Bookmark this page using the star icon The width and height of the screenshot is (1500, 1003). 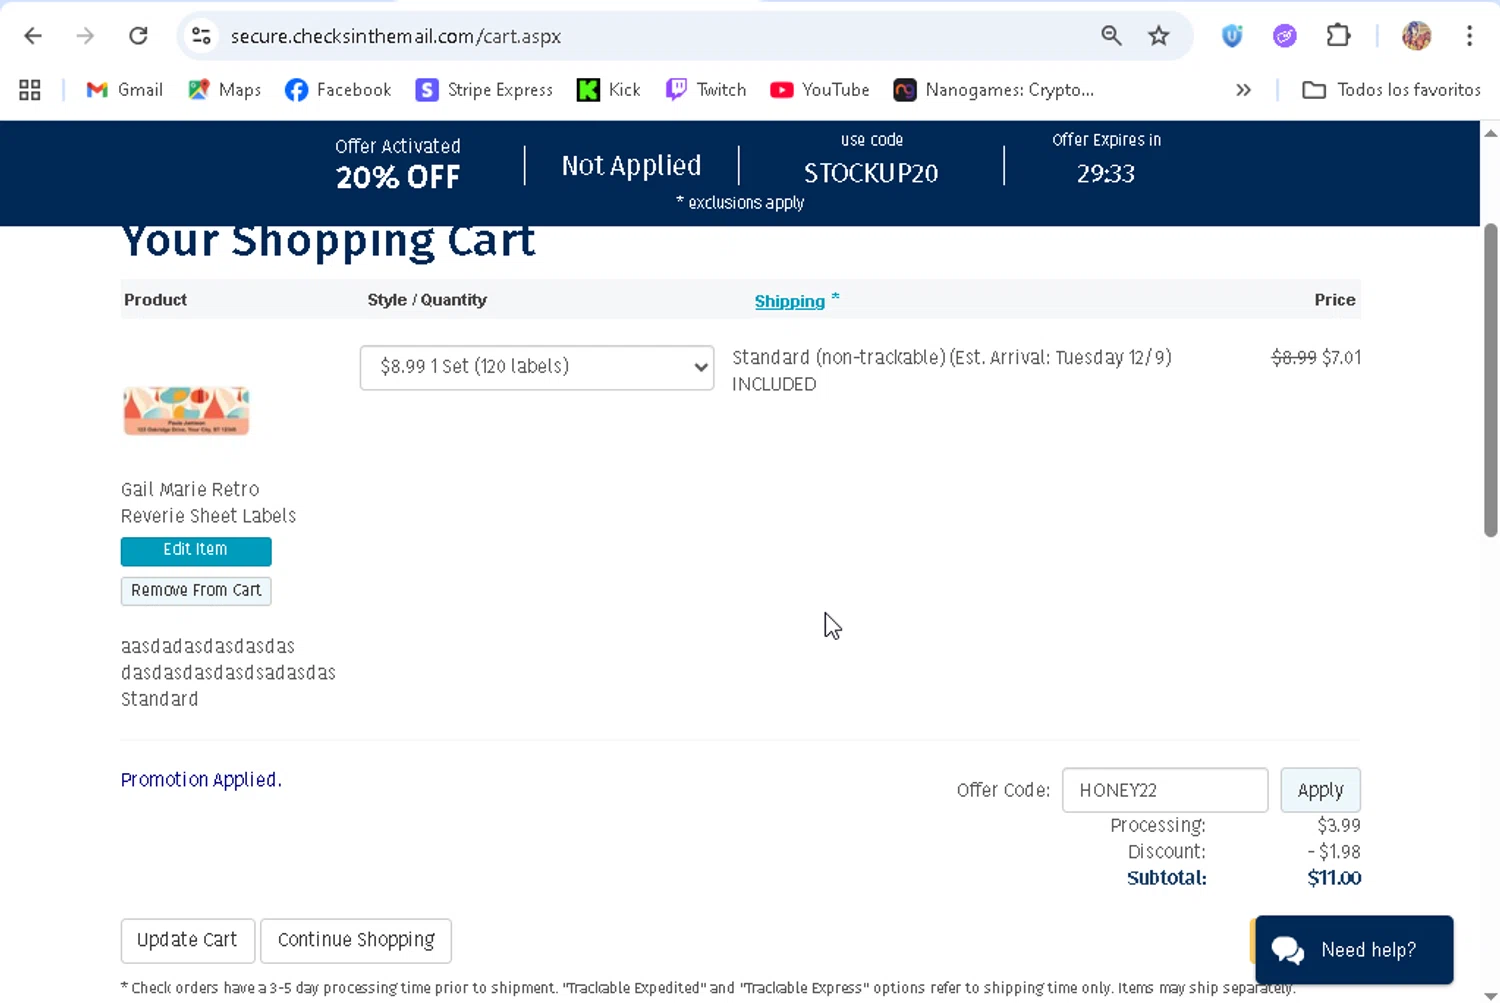(1158, 36)
